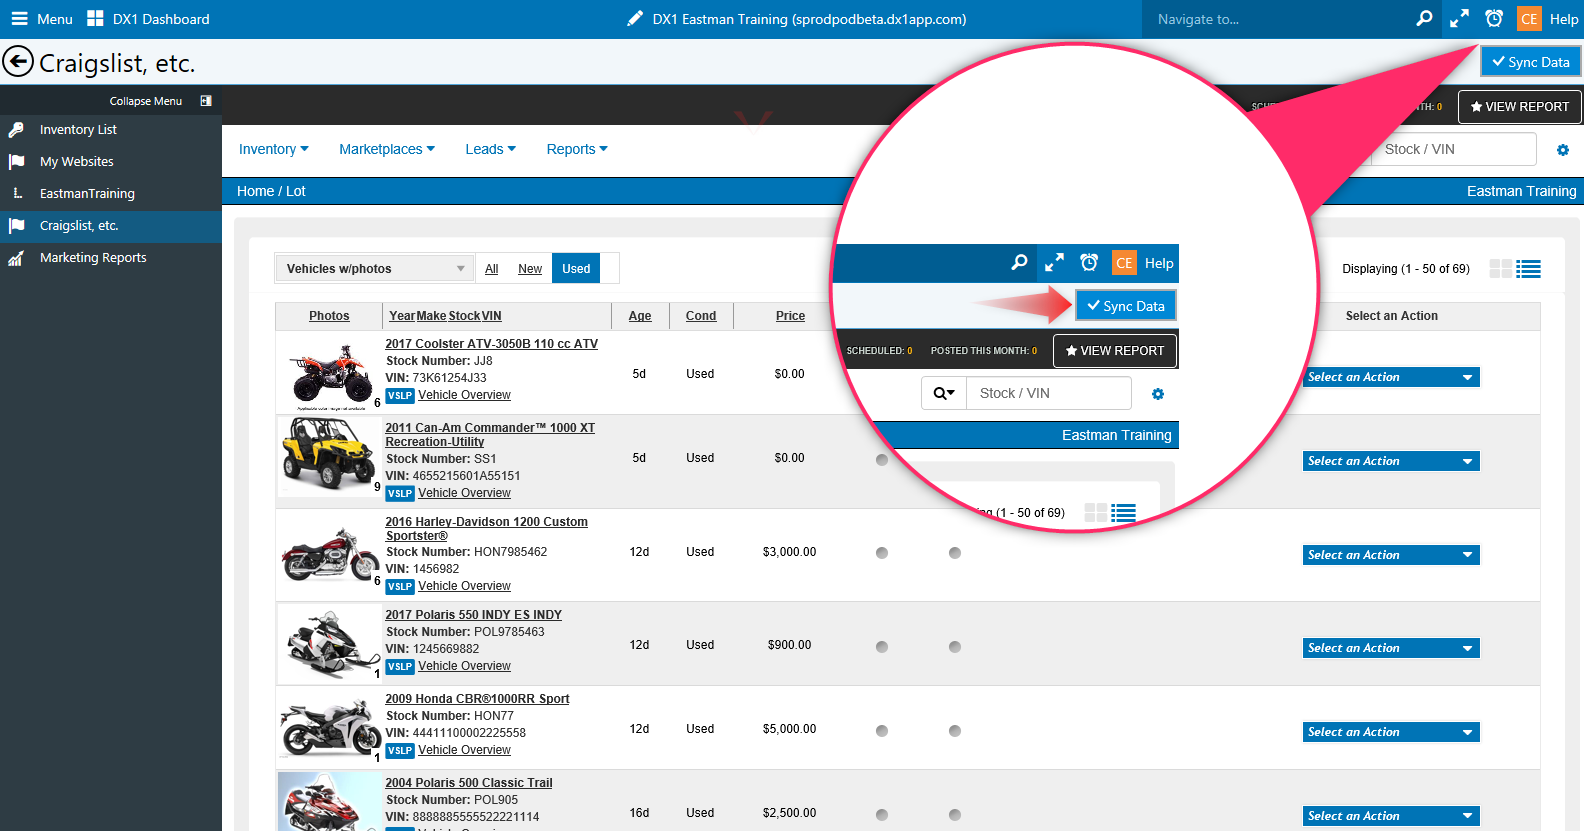Click the Sync Data button

tap(1531, 62)
